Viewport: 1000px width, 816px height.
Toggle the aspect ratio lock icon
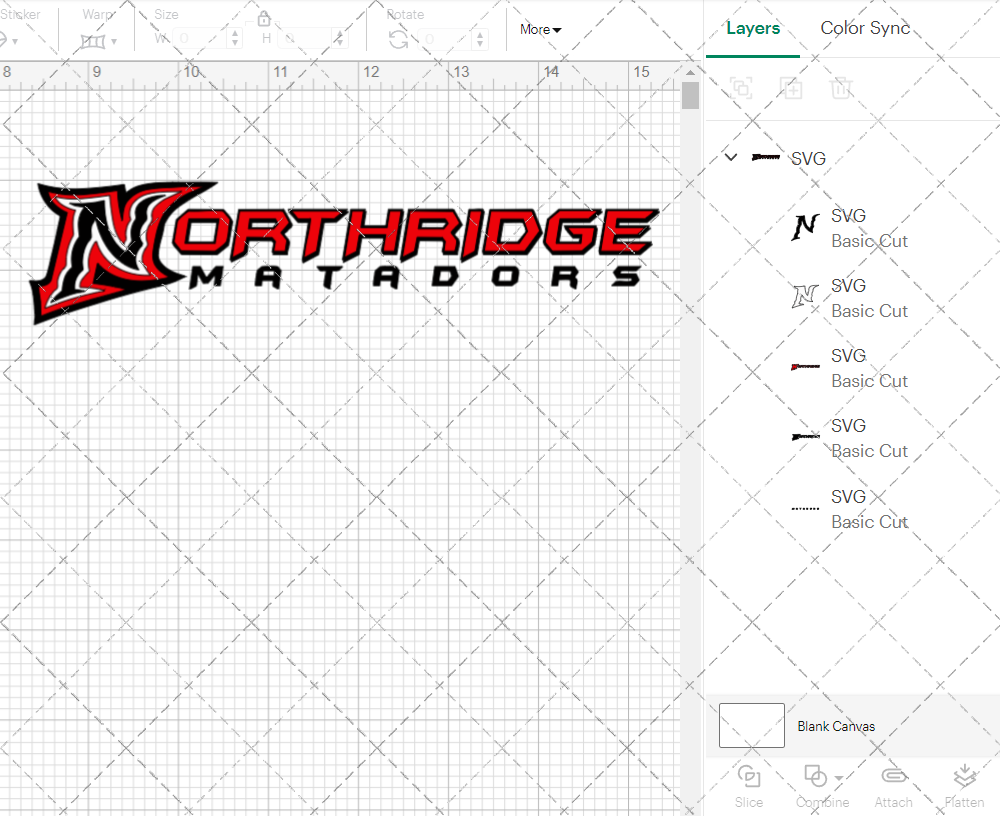coord(264,19)
